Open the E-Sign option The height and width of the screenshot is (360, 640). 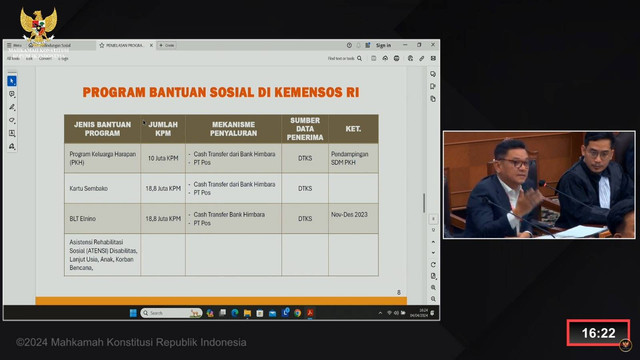click(63, 58)
